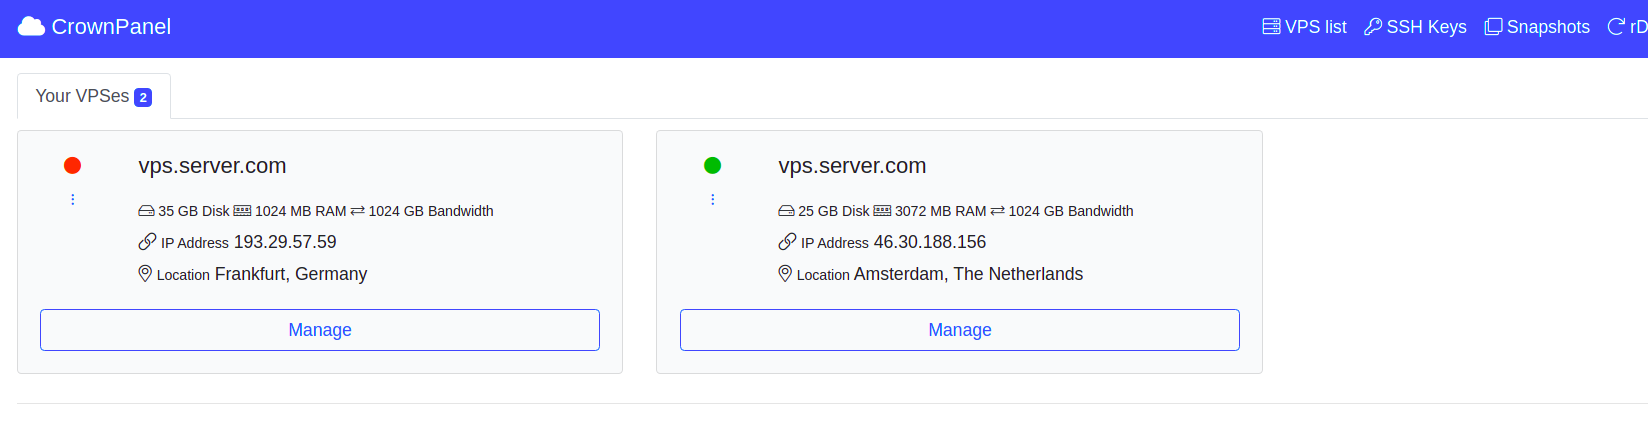
Task: Click the VPS count badge showing 2
Action: (x=143, y=97)
